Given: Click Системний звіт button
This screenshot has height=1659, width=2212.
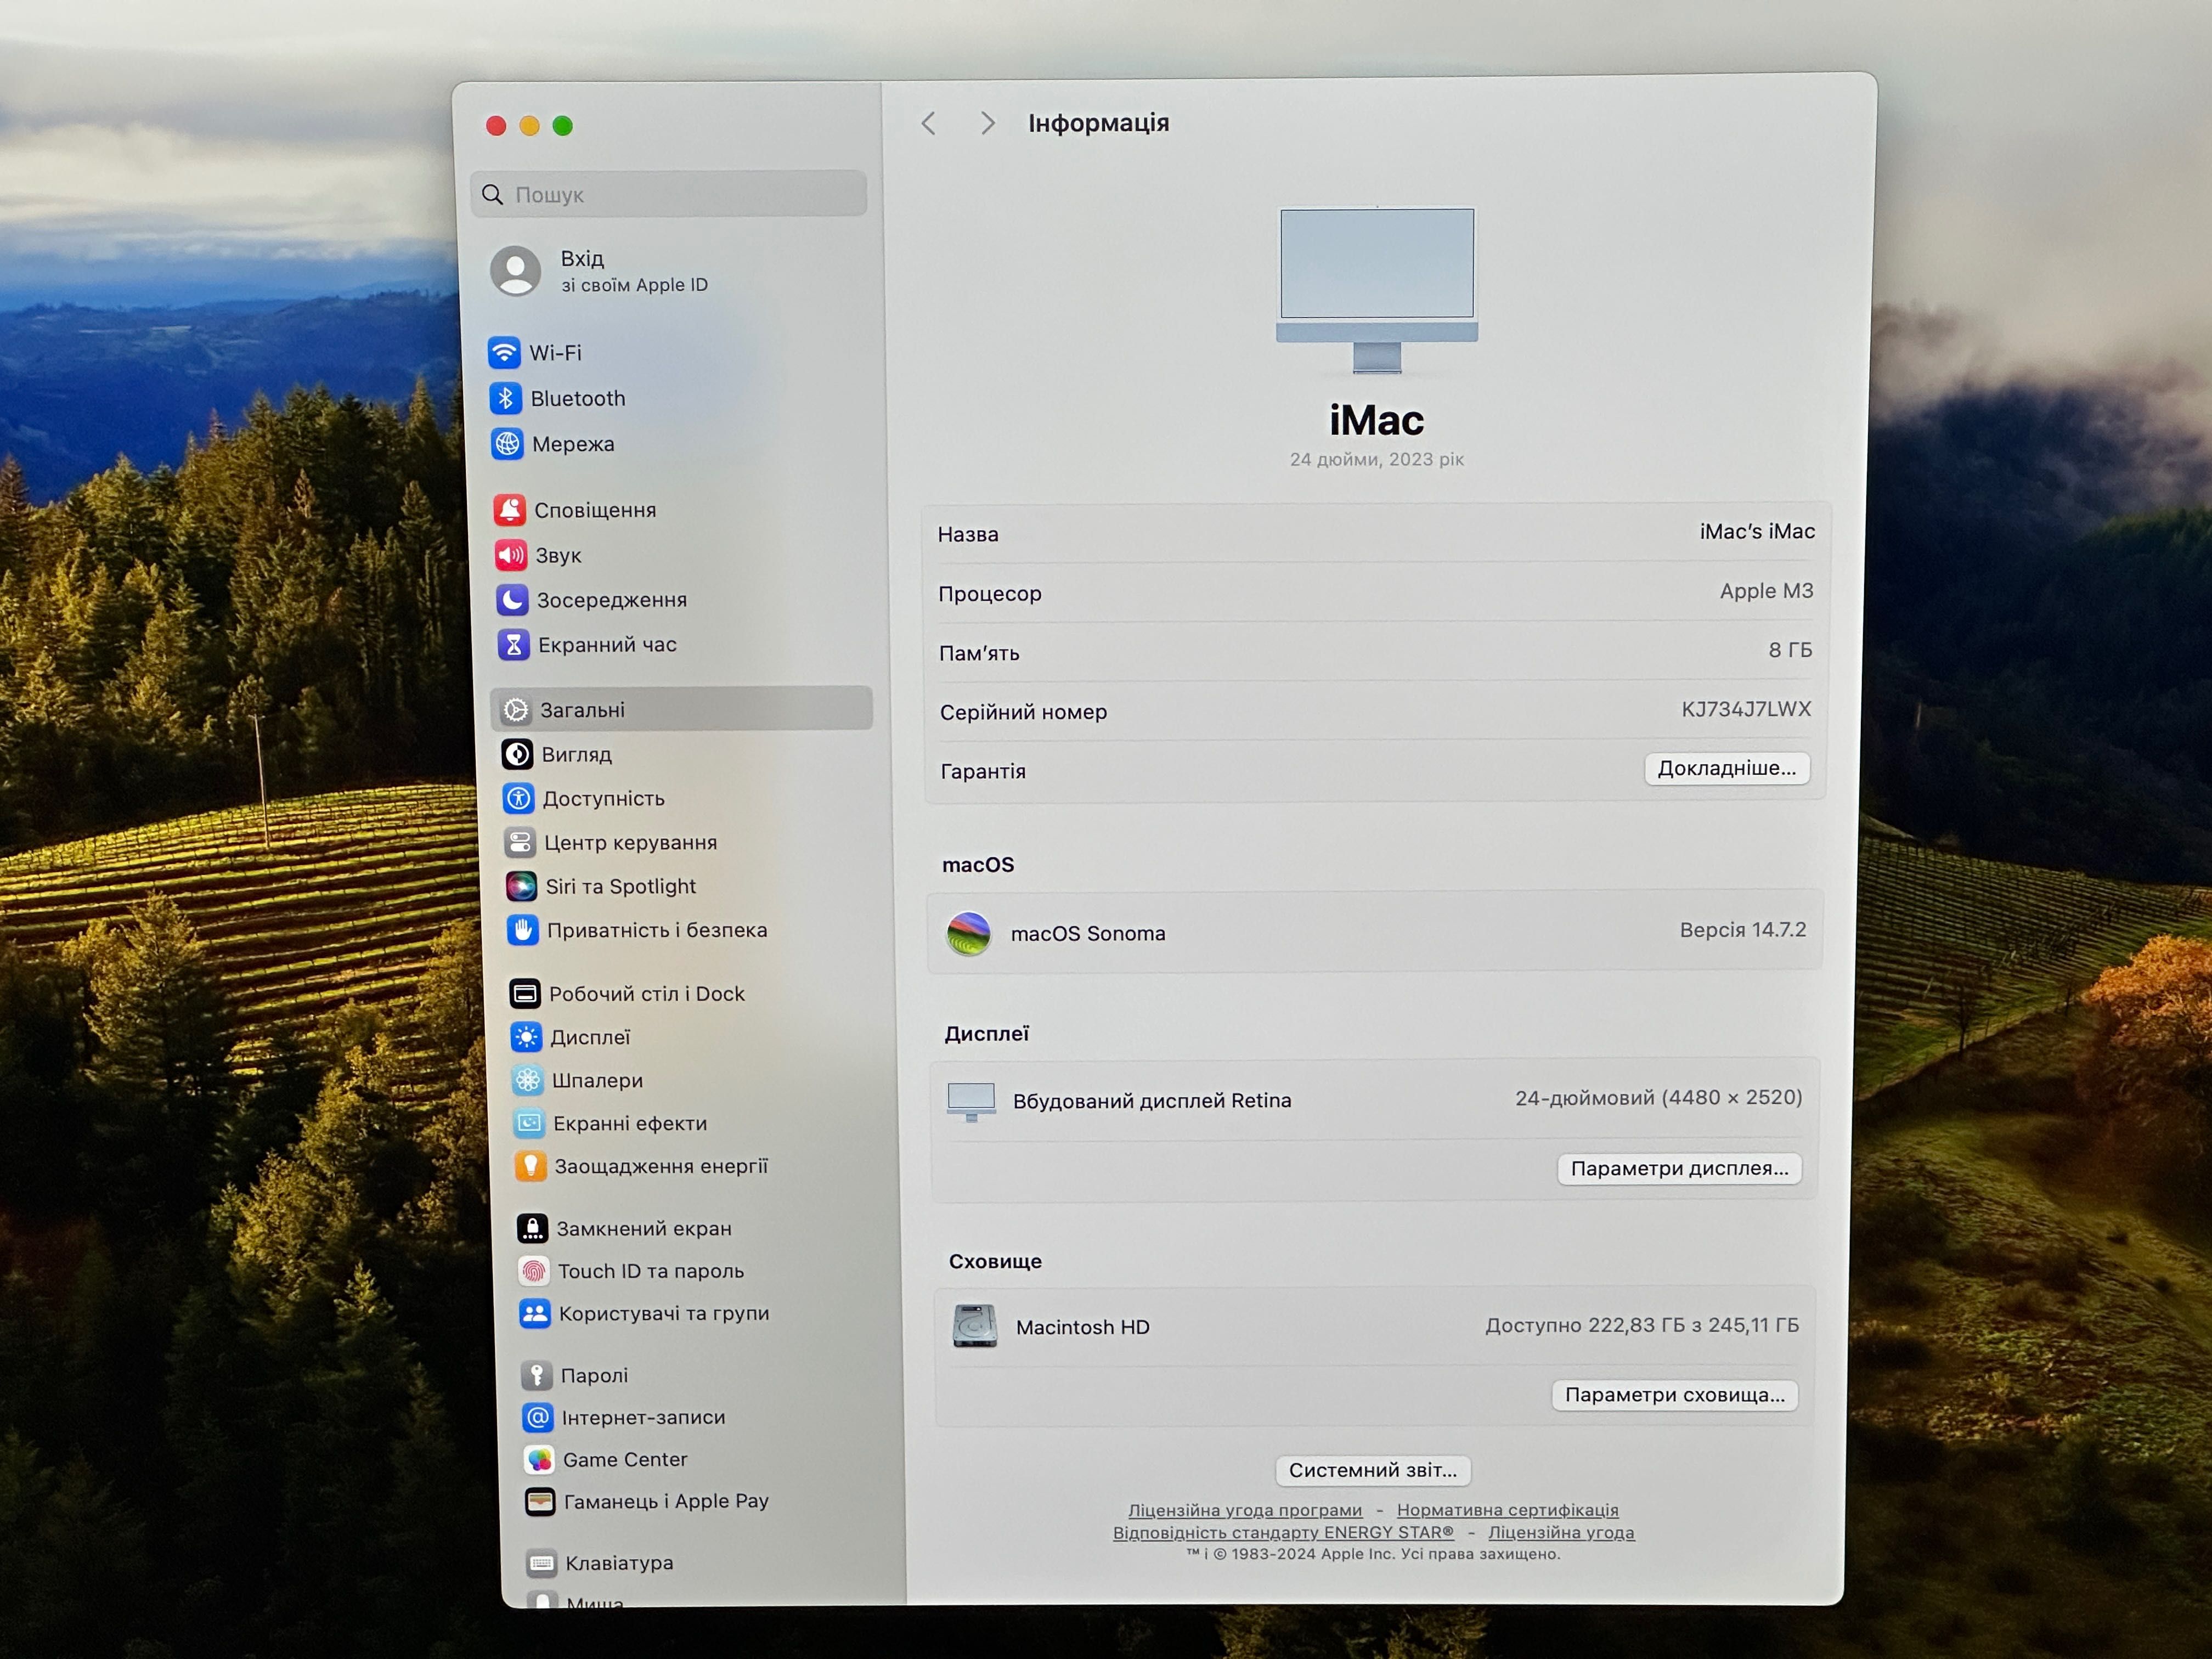Looking at the screenshot, I should coord(1373,1470).
